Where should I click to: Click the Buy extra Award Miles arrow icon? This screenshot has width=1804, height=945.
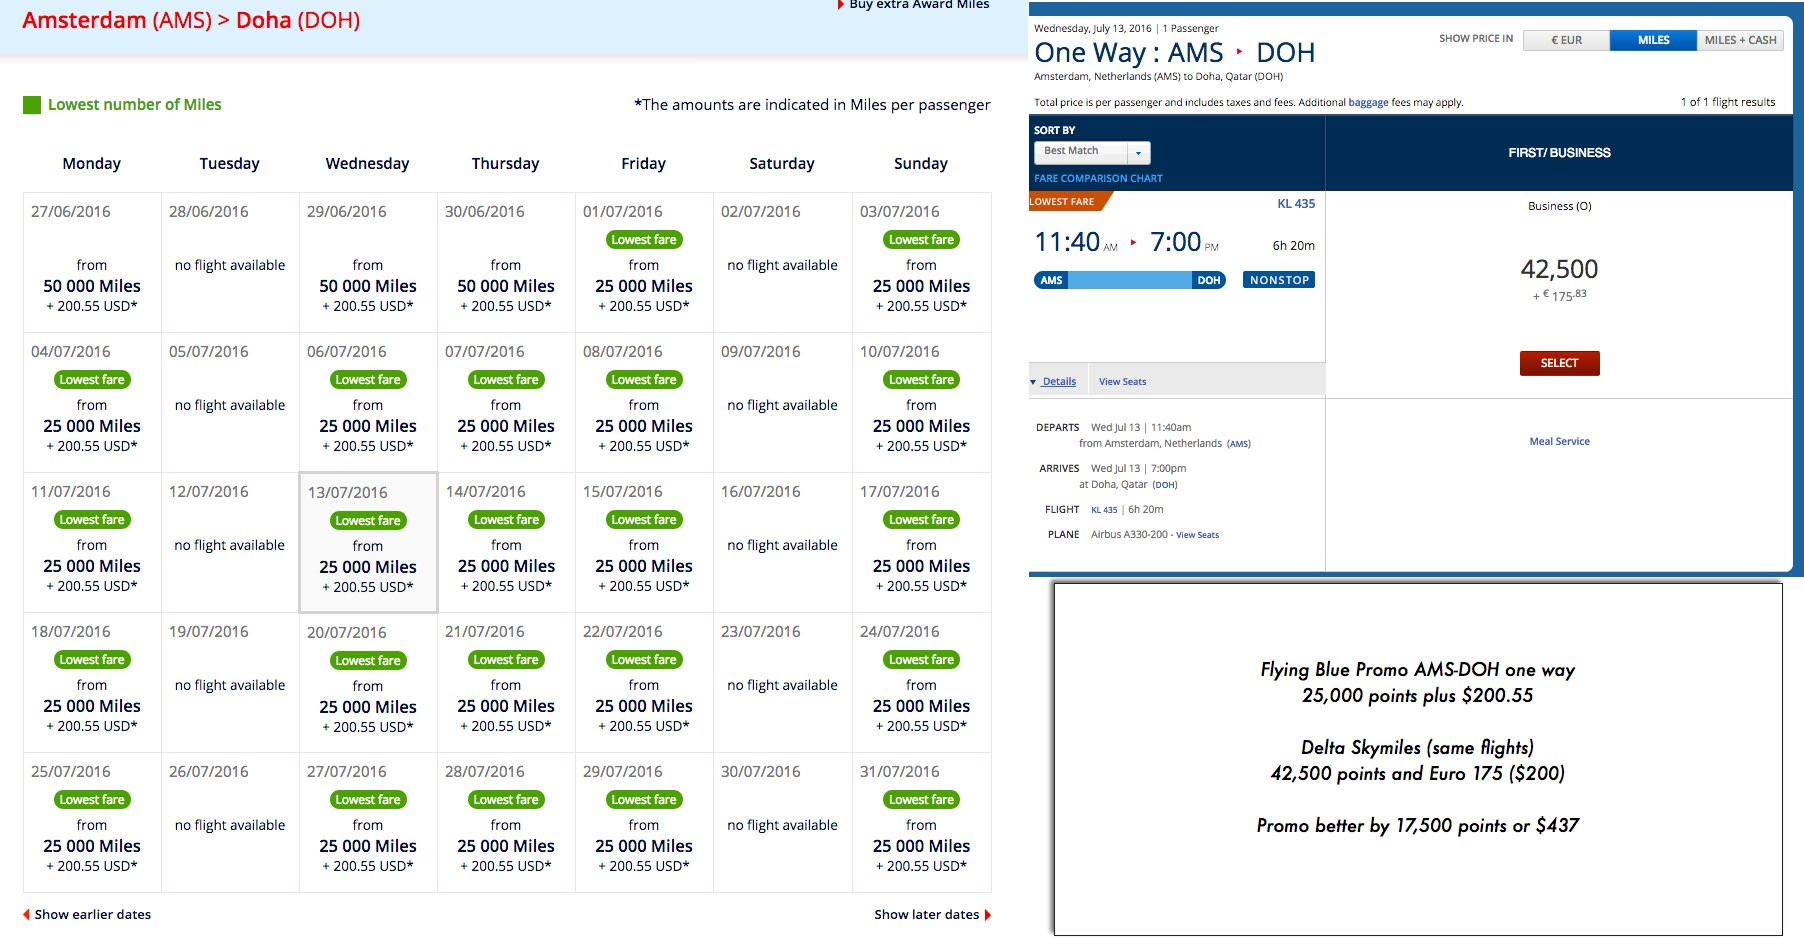click(x=841, y=5)
